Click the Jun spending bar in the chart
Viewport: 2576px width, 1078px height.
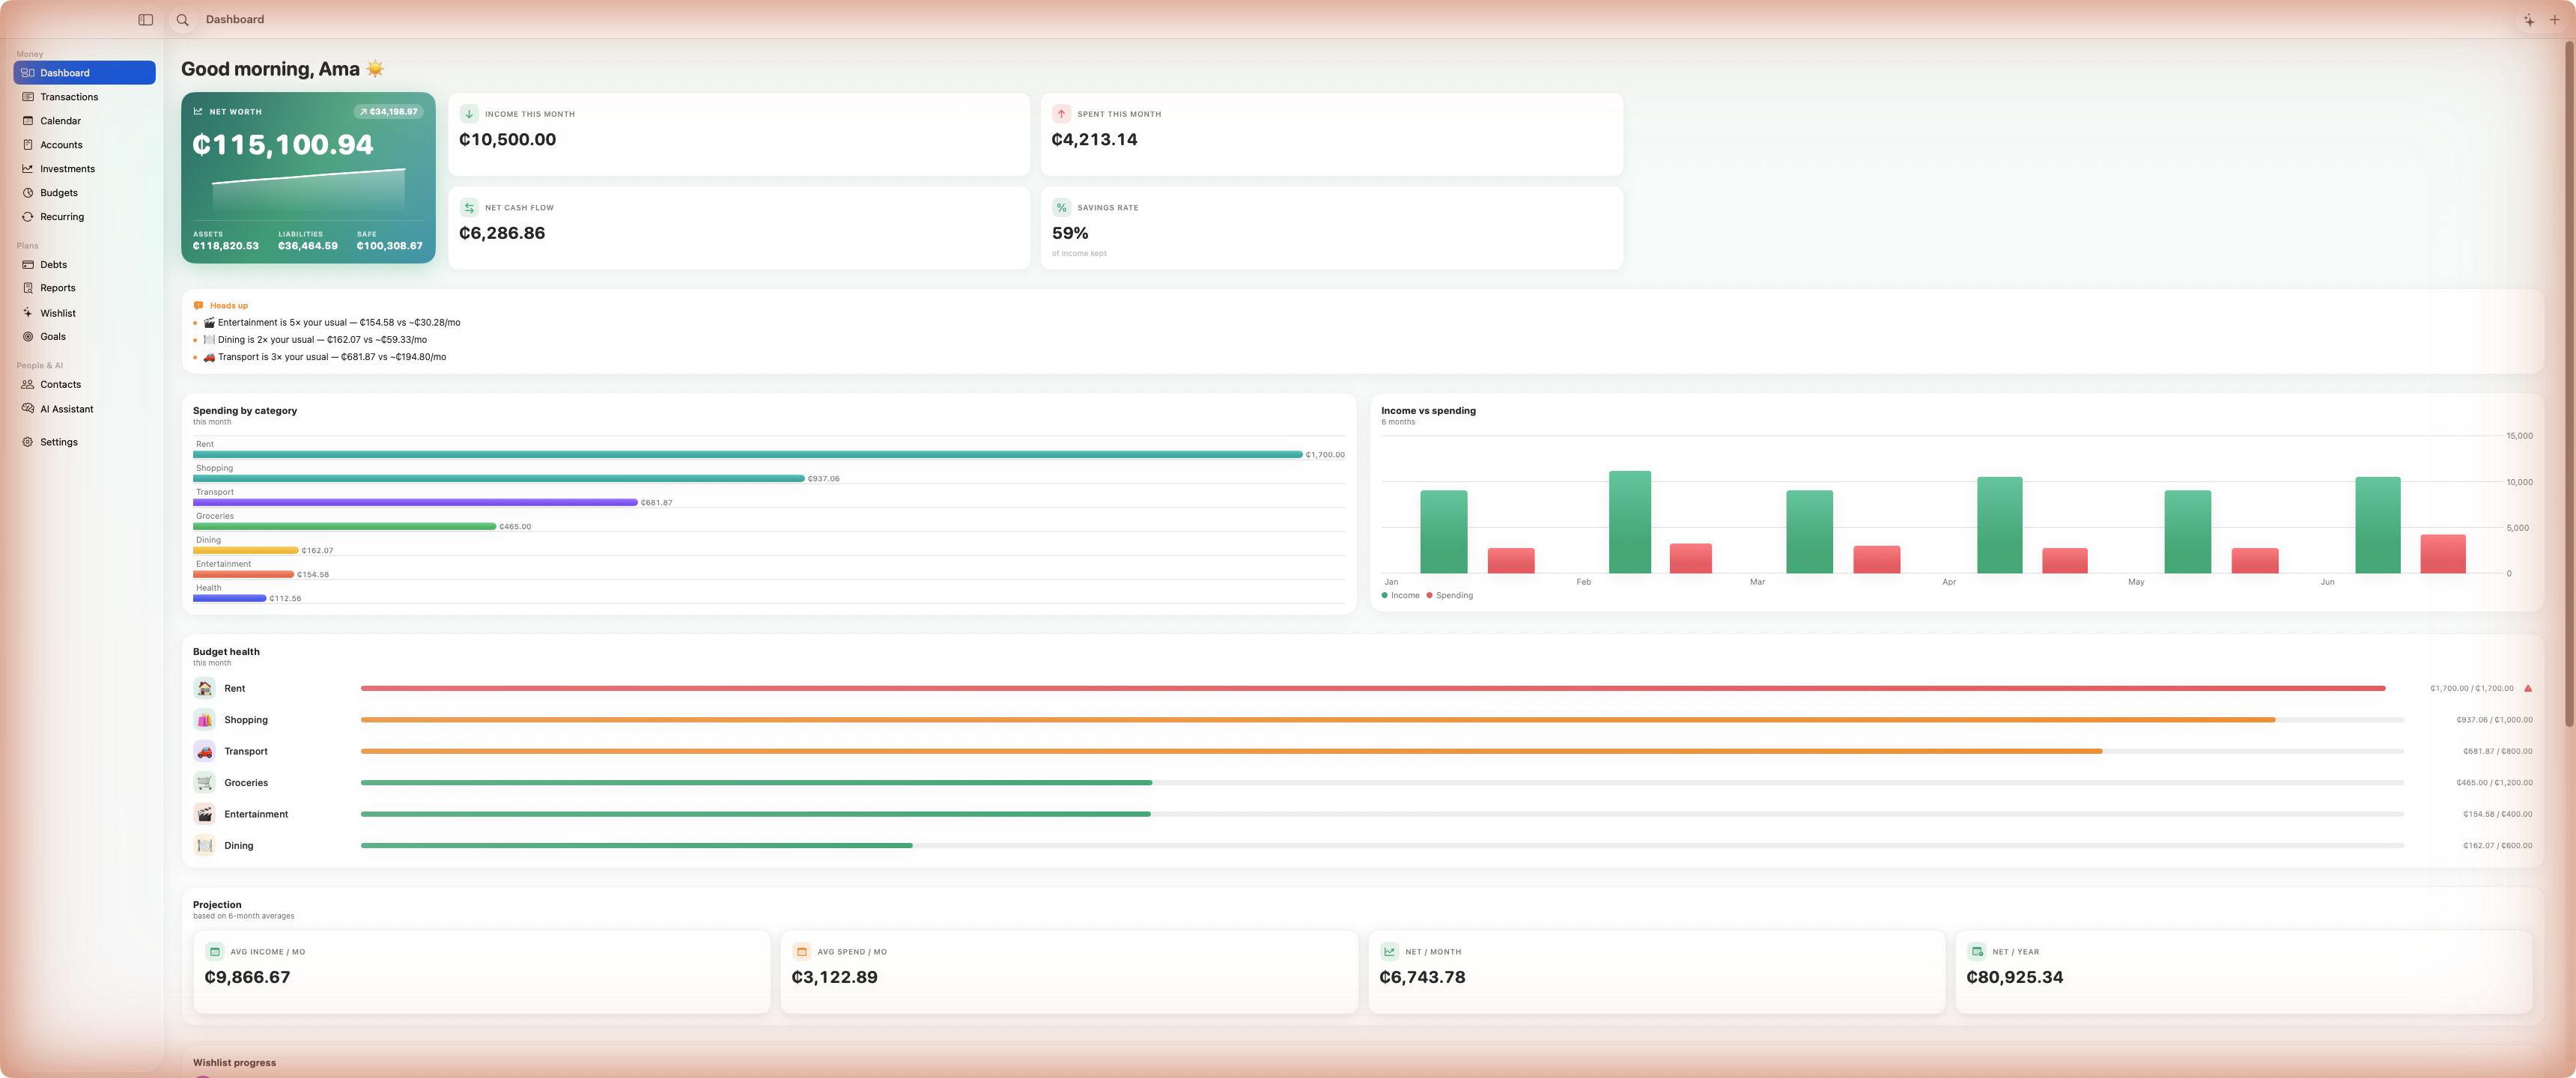tap(2442, 554)
